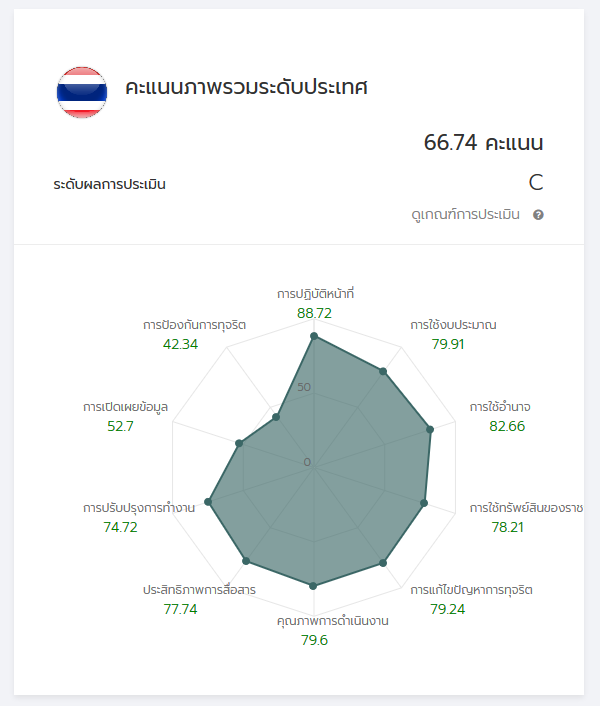Click the การแก้ไขปัญหาการทุจริต data point
This screenshot has height=706, width=600.
383,564
